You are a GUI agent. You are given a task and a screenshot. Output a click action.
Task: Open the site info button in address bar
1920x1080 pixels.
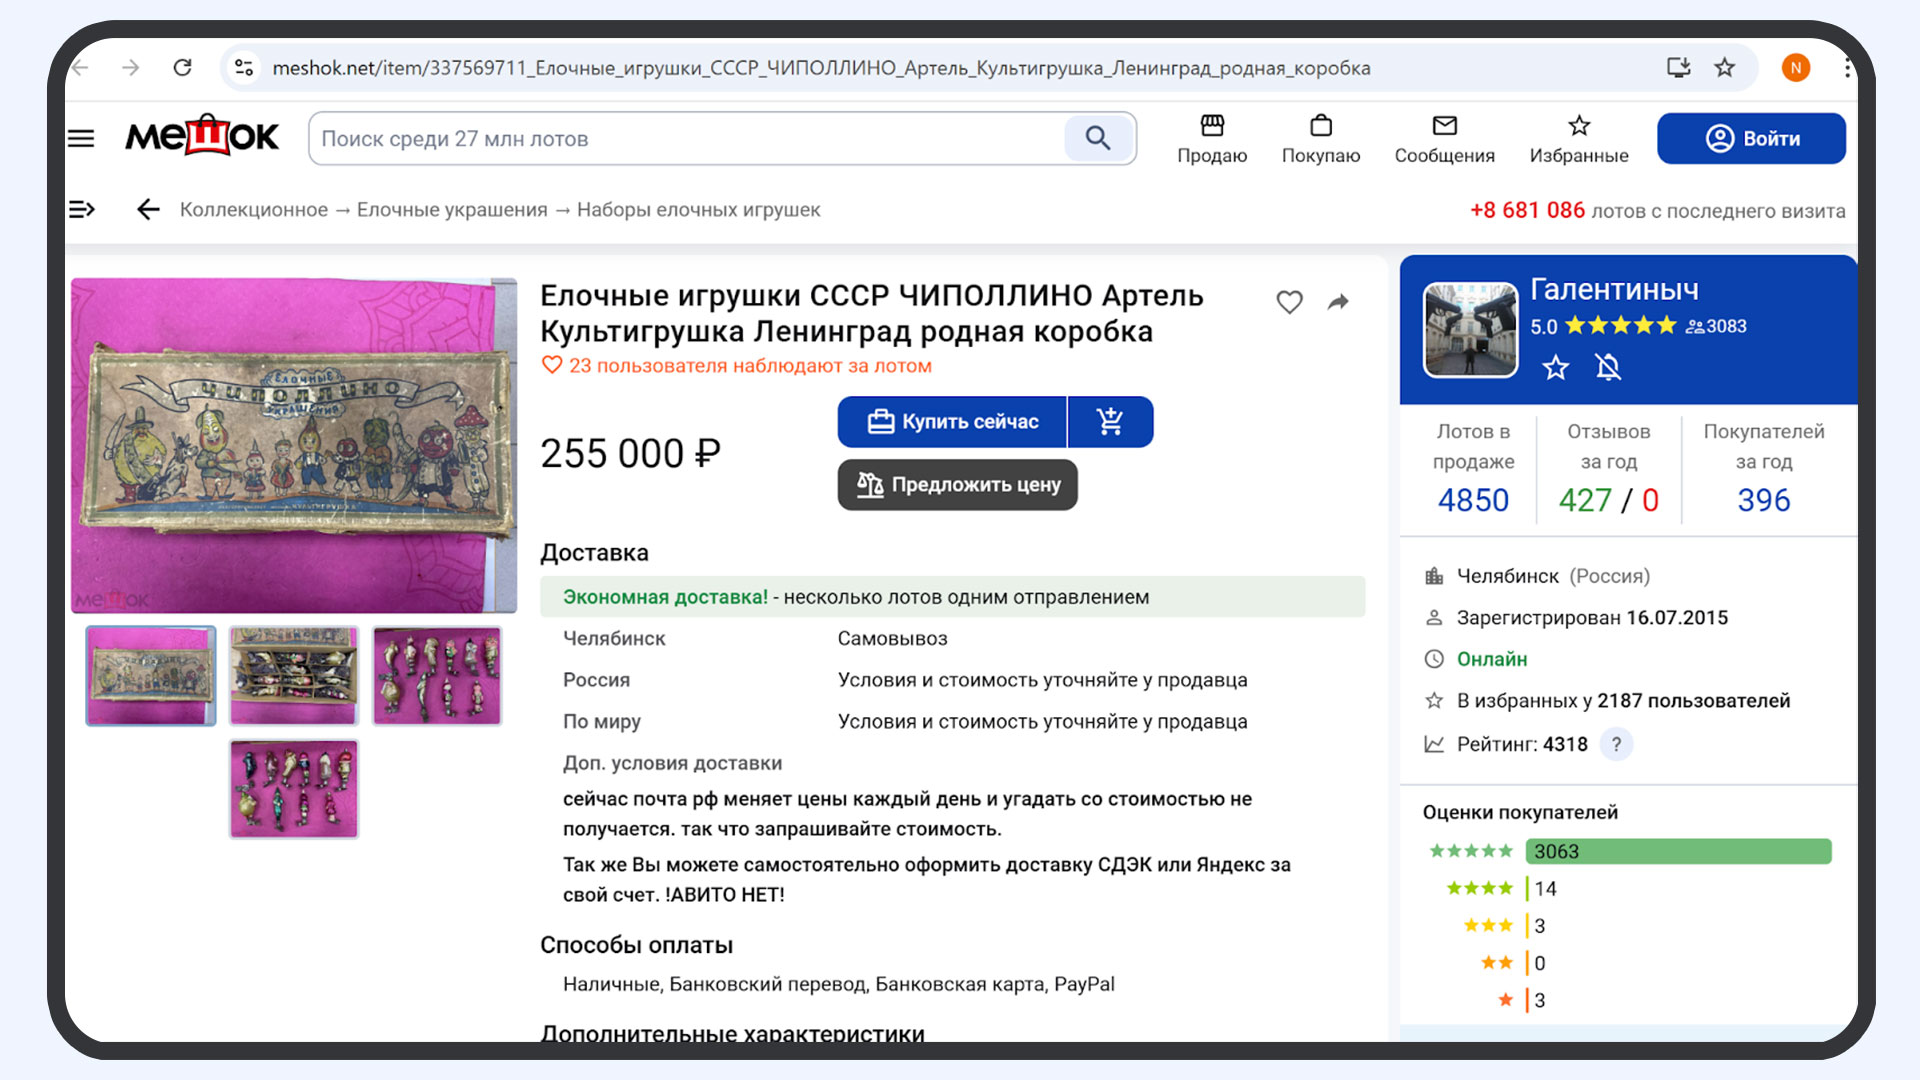tap(244, 68)
